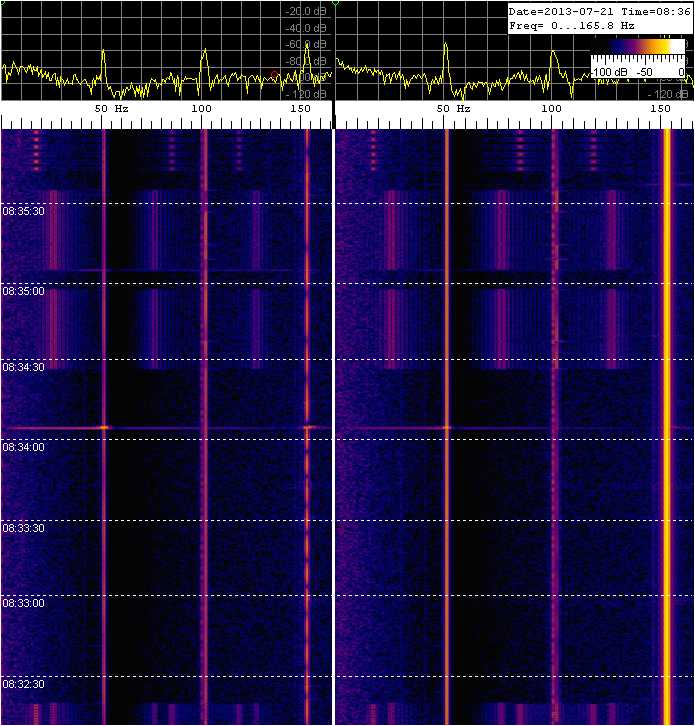Select the 08:35:00 time marker
This screenshot has height=726, width=695.
24,292
